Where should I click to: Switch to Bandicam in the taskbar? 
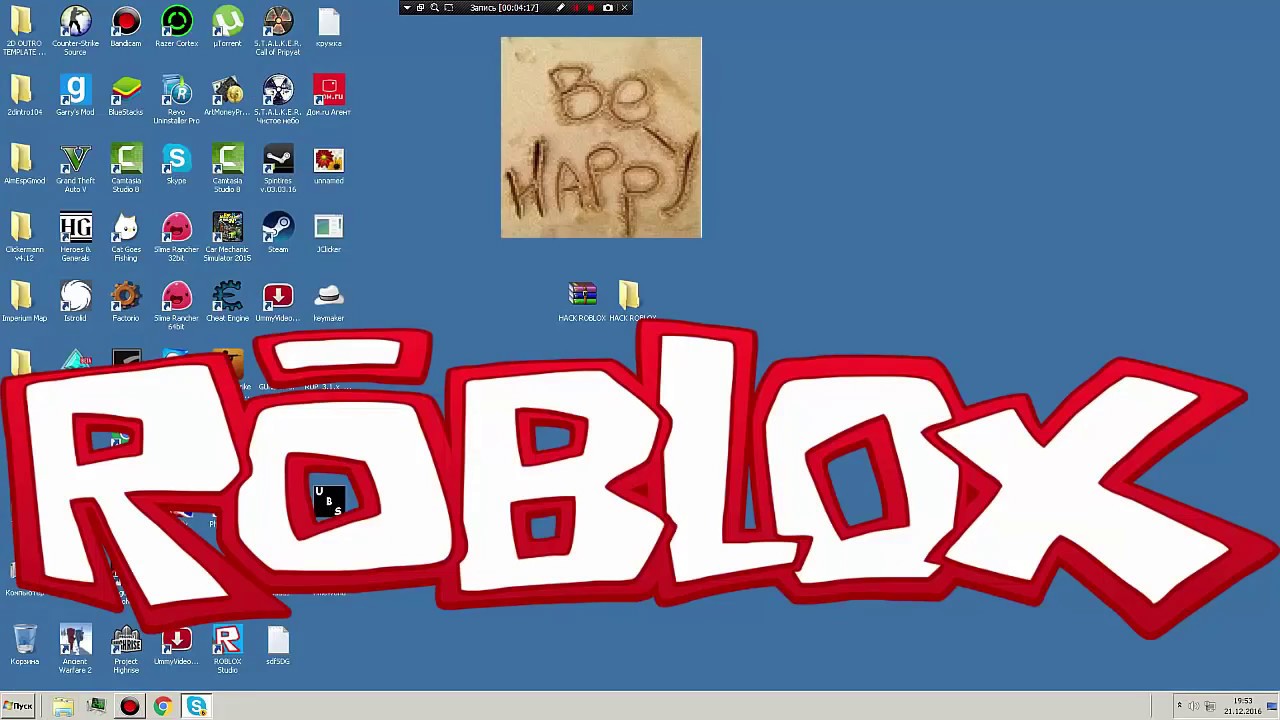coord(130,707)
